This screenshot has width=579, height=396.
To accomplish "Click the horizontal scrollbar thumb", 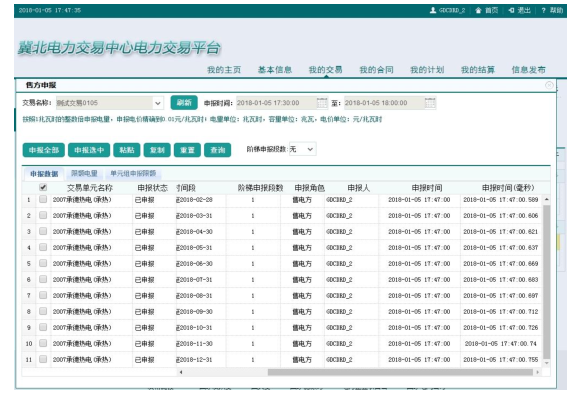I will click(x=400, y=372).
